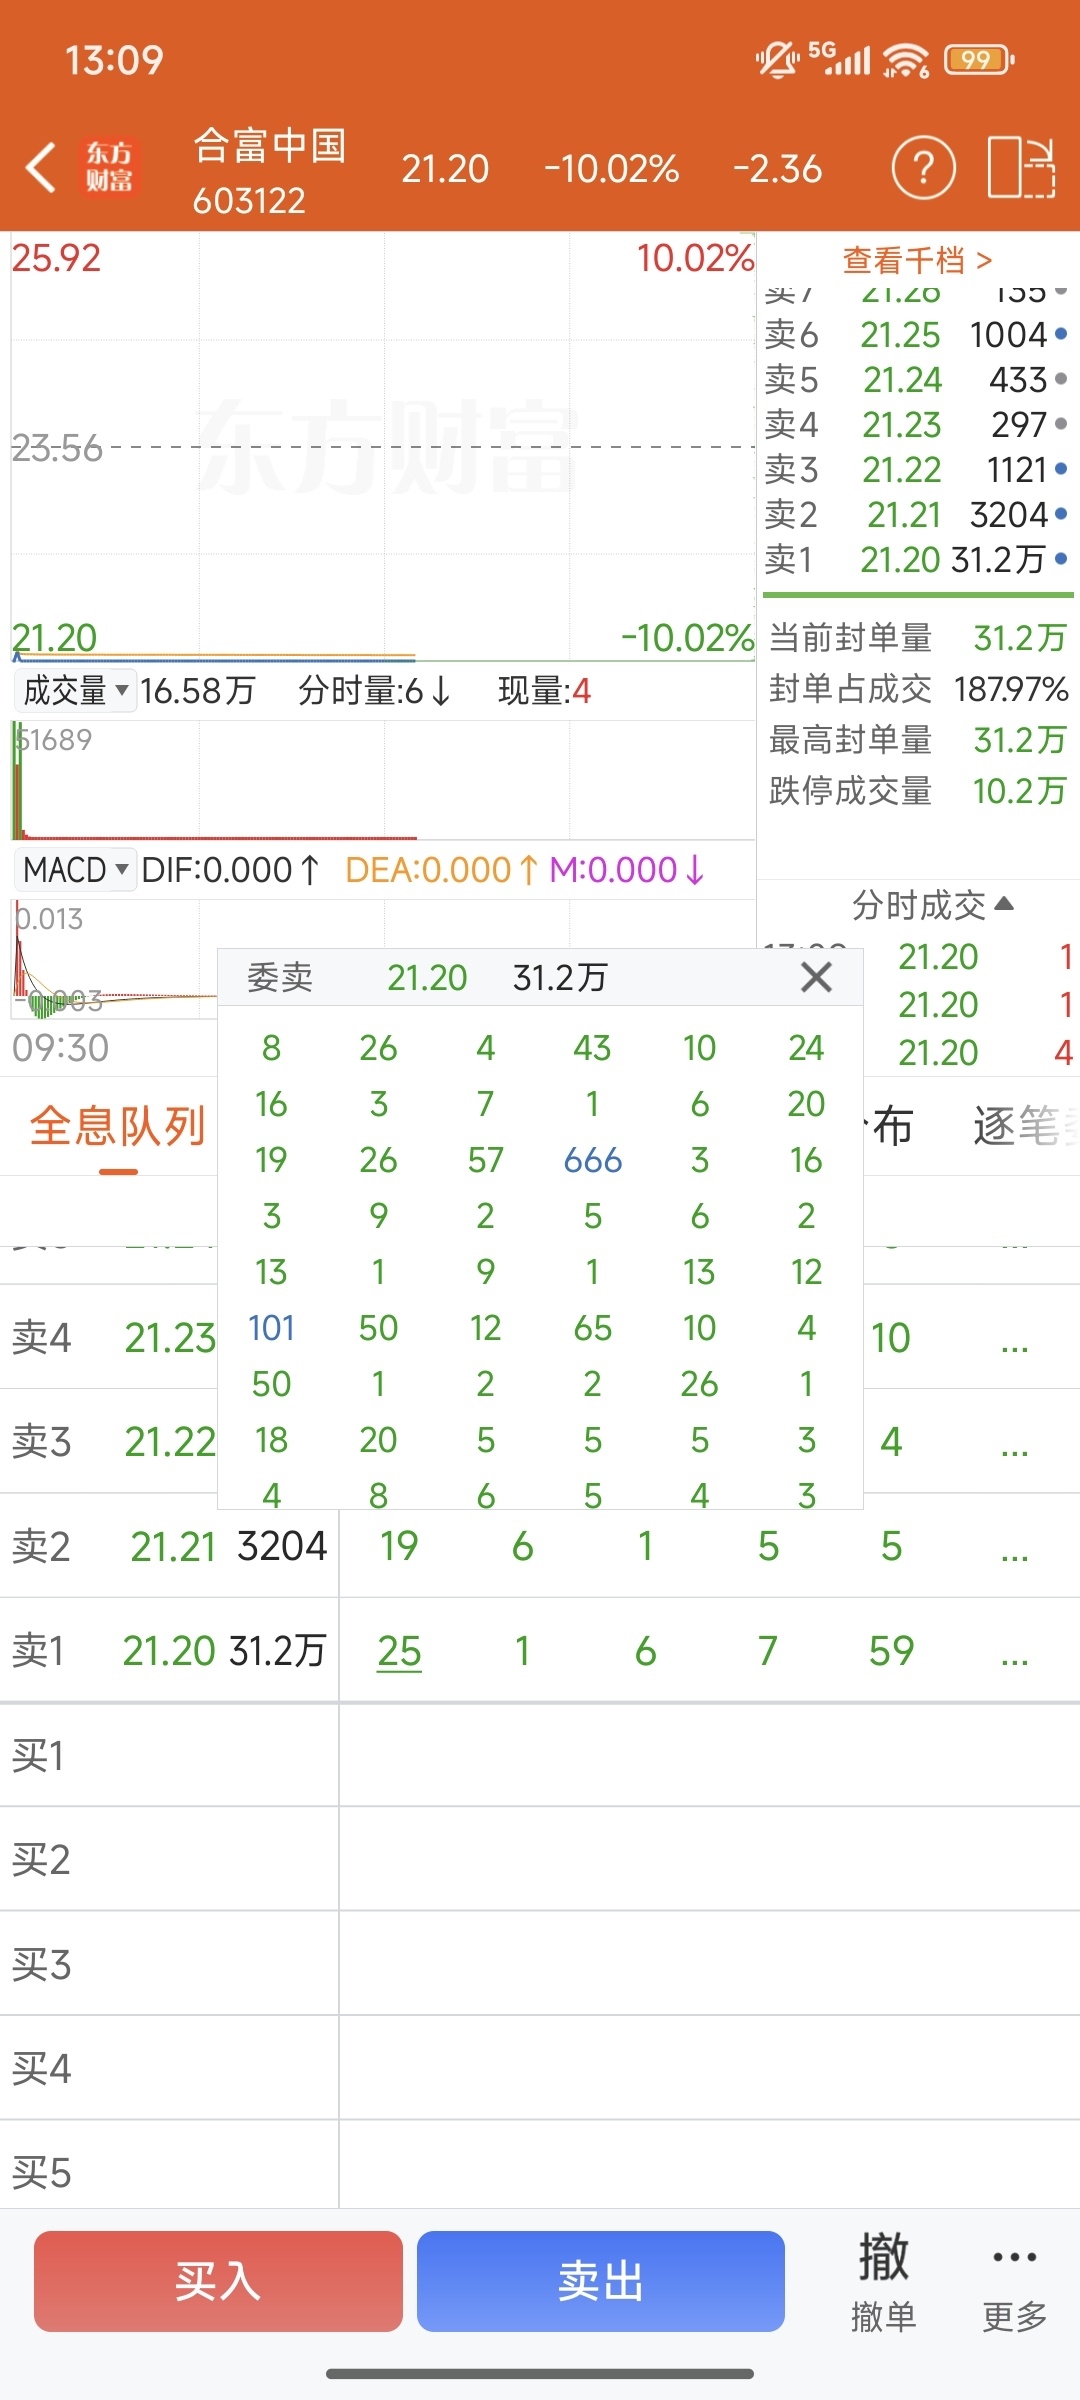Tap the 59 order in 卖1 row
1080x2400 pixels.
[891, 1652]
